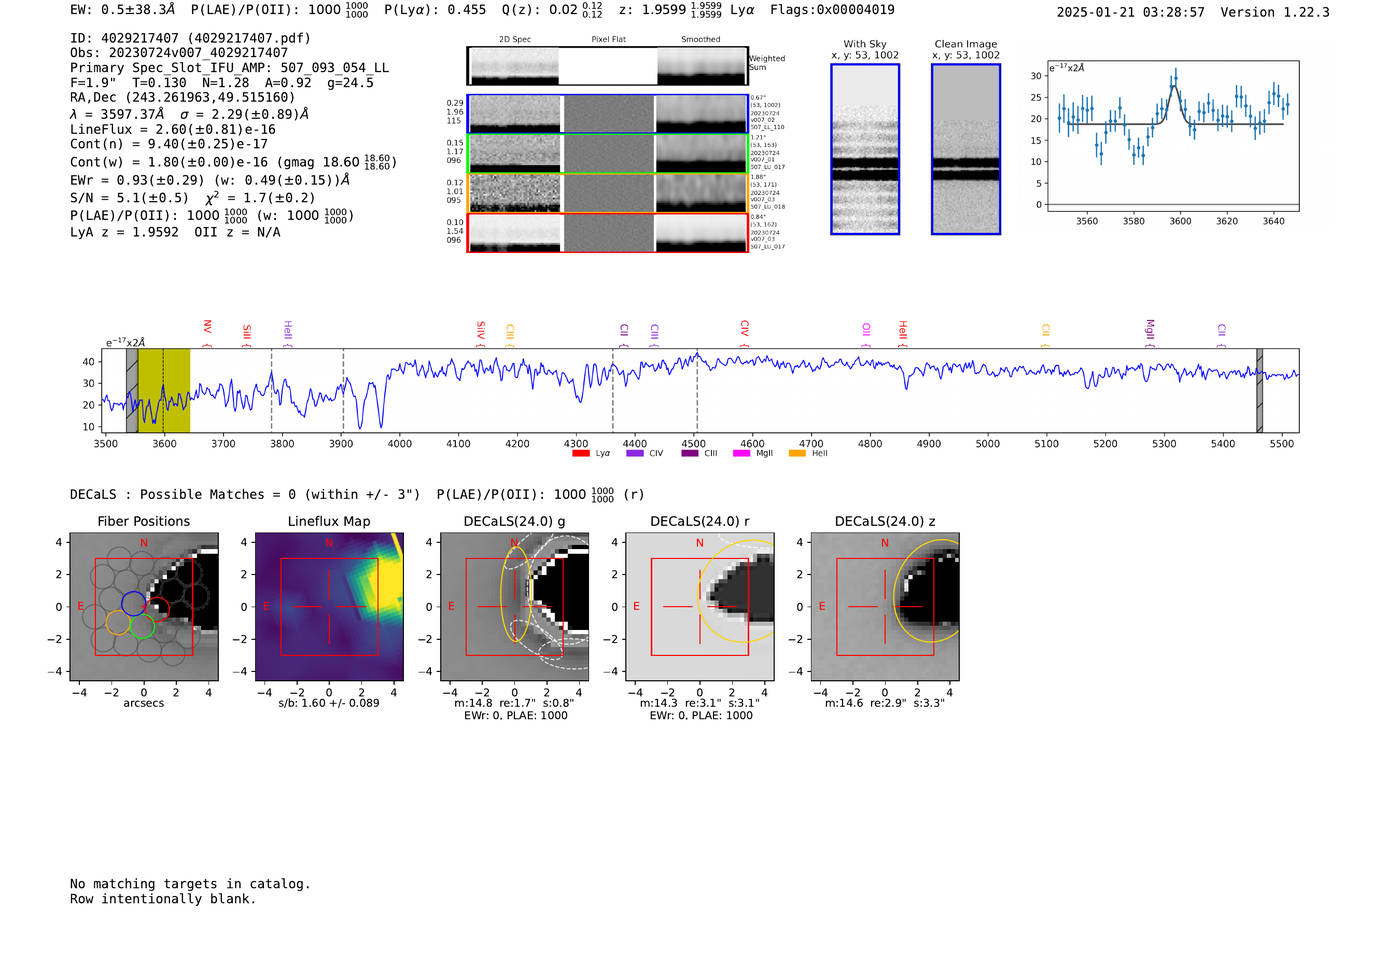Screen dimensions: 1400x953
Task: Select the green-bordered 2D spectrum row
Action: [608, 154]
